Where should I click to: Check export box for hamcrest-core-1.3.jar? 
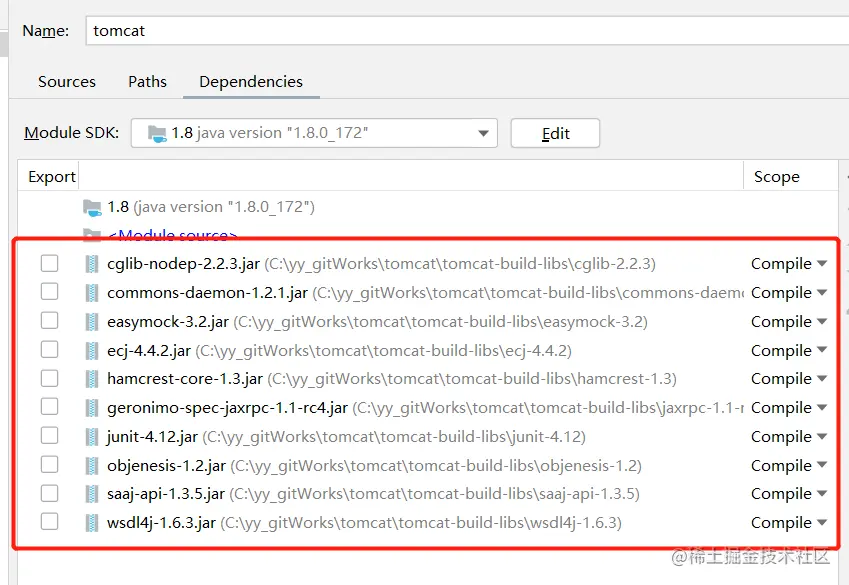pos(49,378)
